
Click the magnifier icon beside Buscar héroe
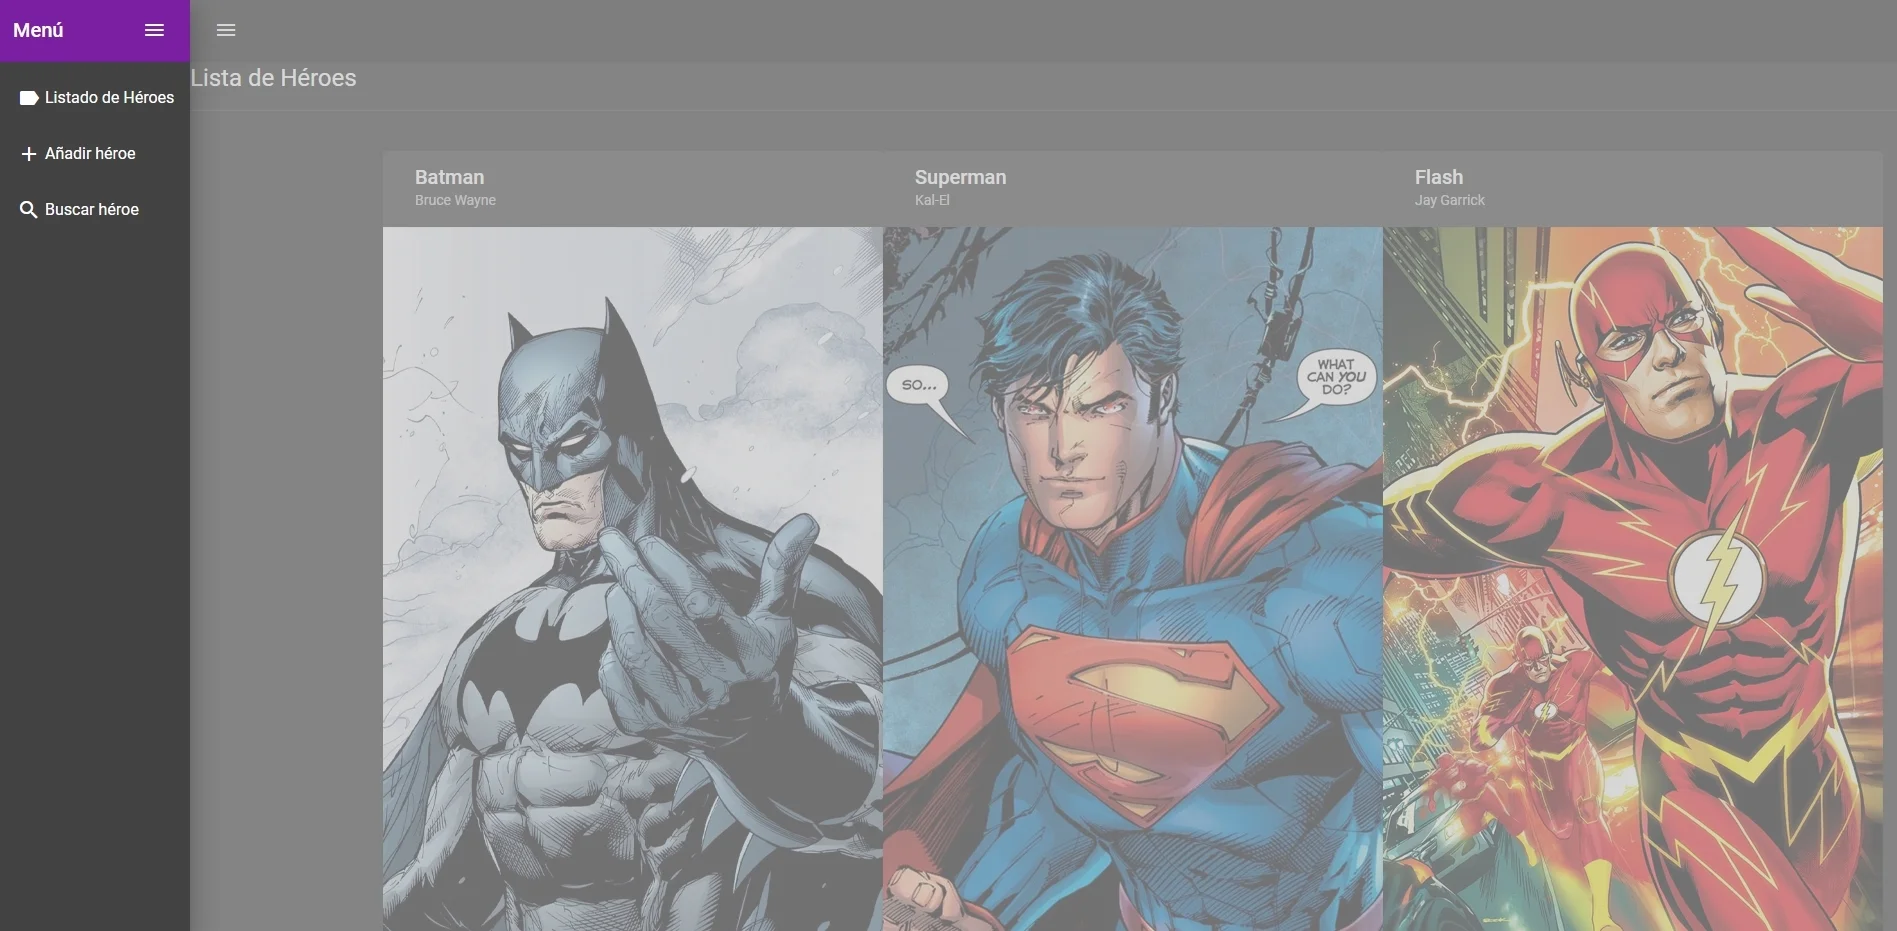coord(29,210)
